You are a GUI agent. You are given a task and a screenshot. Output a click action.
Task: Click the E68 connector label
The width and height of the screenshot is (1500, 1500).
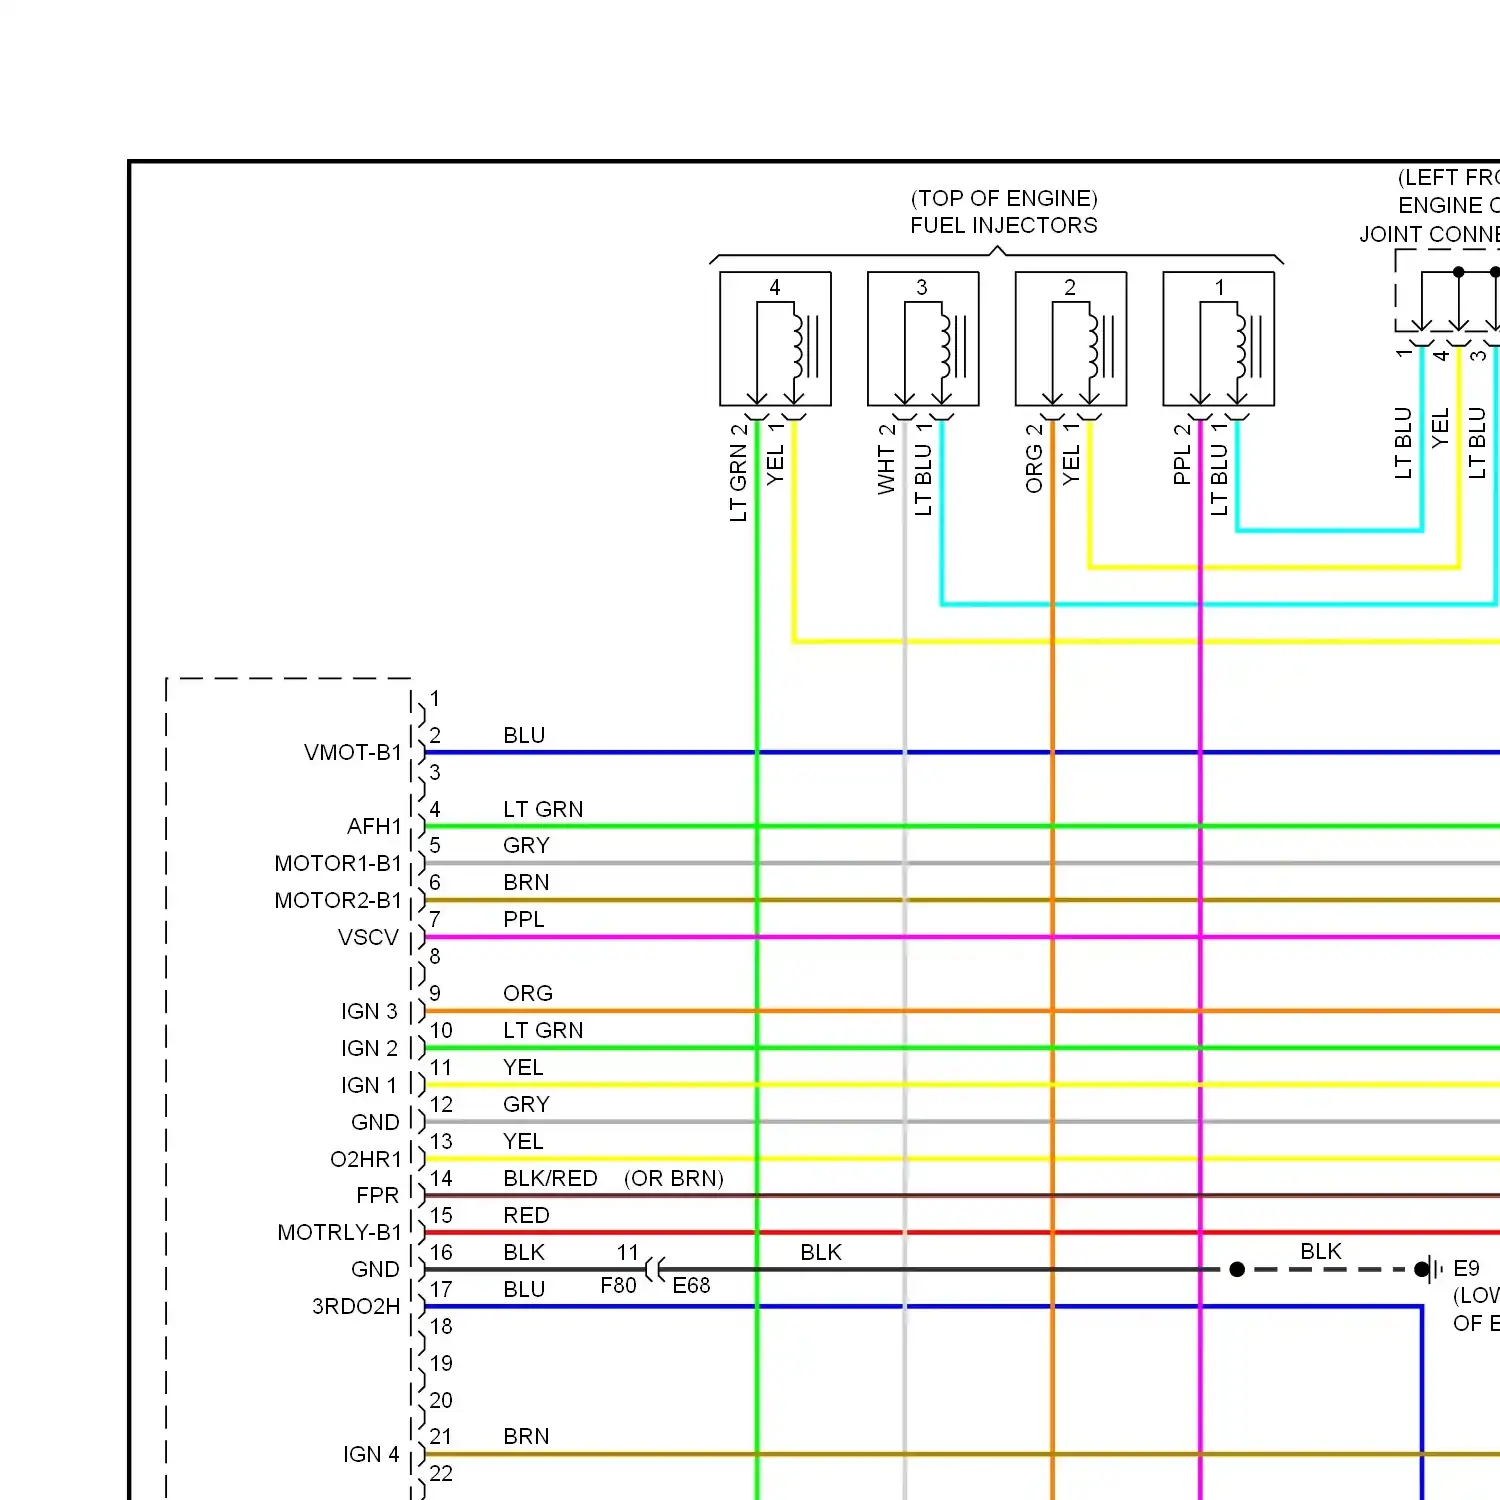(691, 1285)
